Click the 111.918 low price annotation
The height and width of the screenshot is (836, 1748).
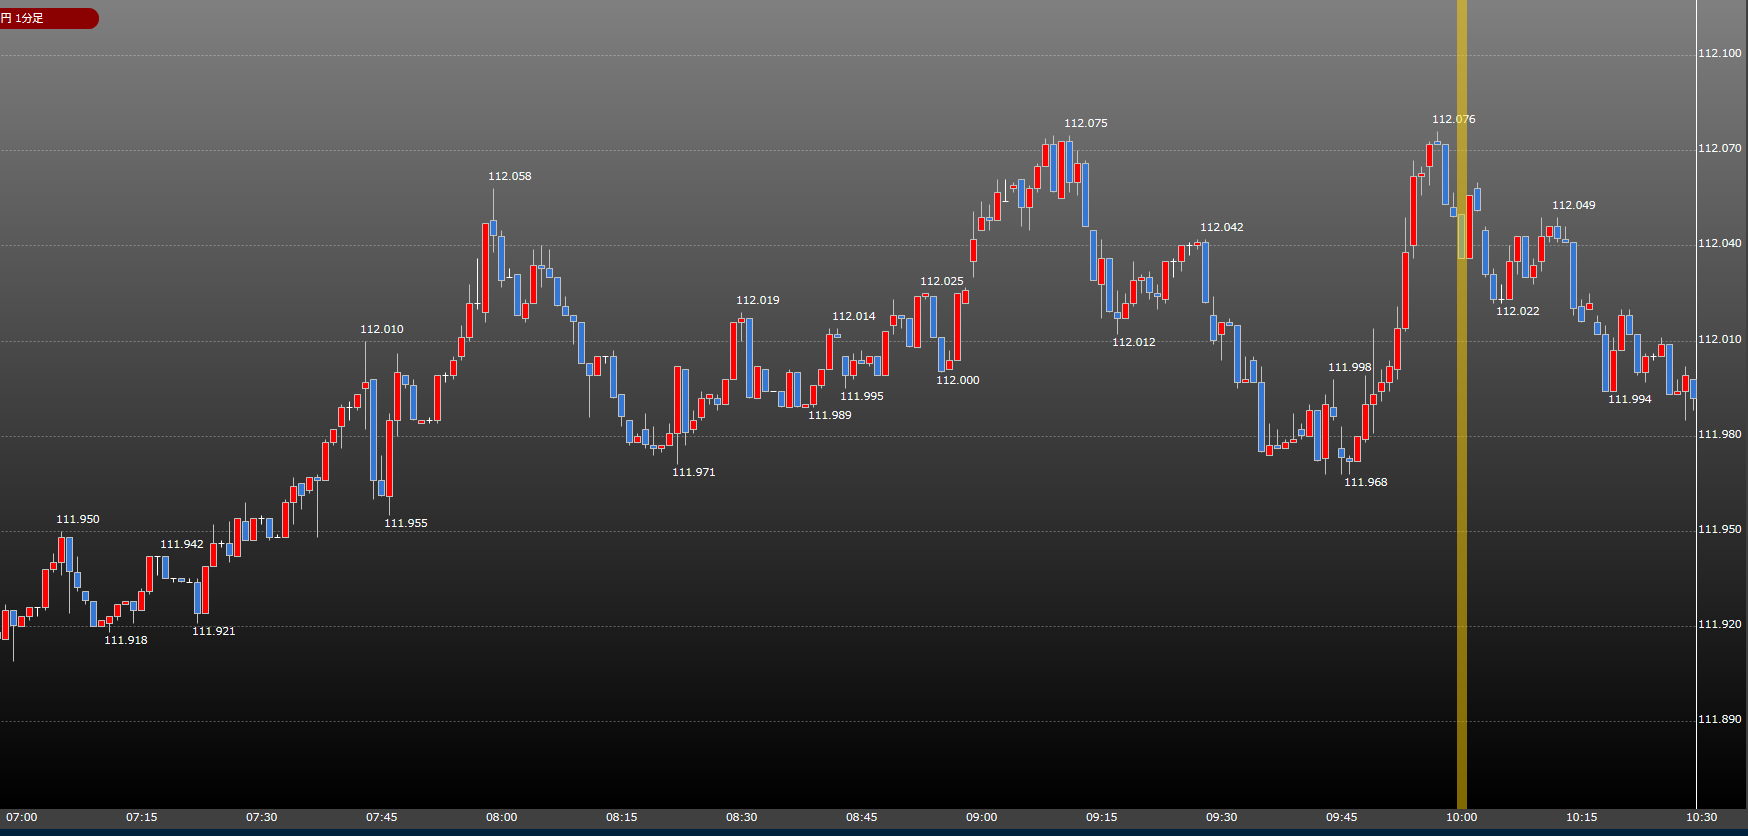(x=126, y=640)
